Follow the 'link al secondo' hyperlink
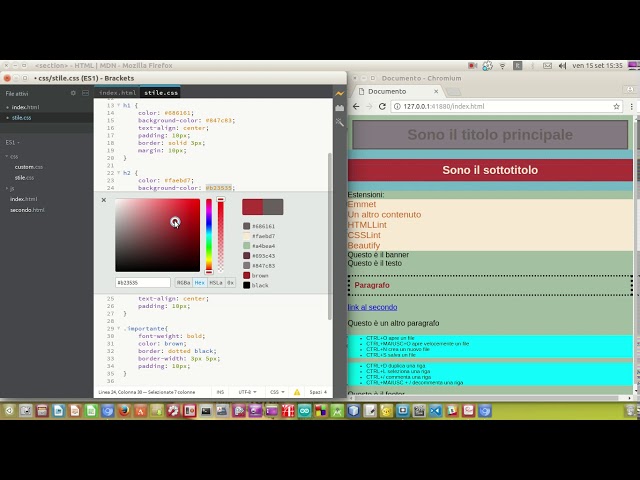The image size is (640, 480). (x=372, y=307)
